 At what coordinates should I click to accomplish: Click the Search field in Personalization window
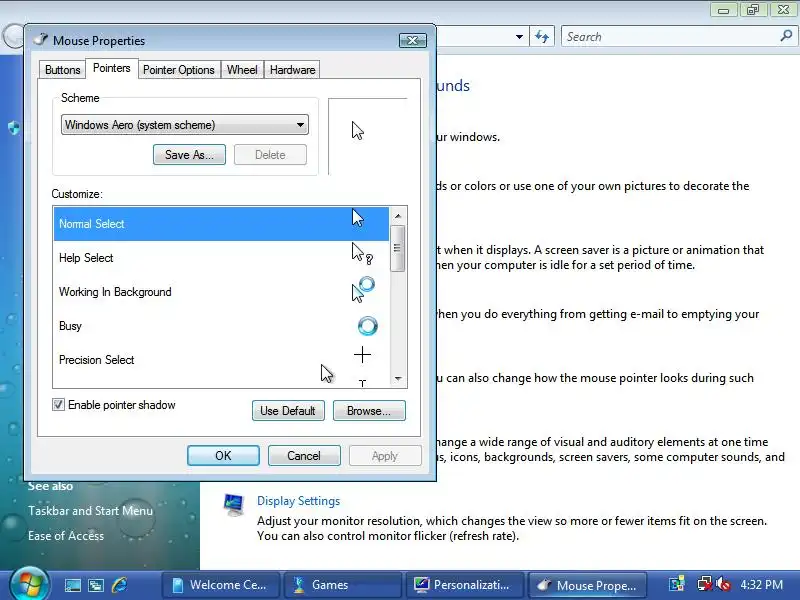tap(671, 37)
